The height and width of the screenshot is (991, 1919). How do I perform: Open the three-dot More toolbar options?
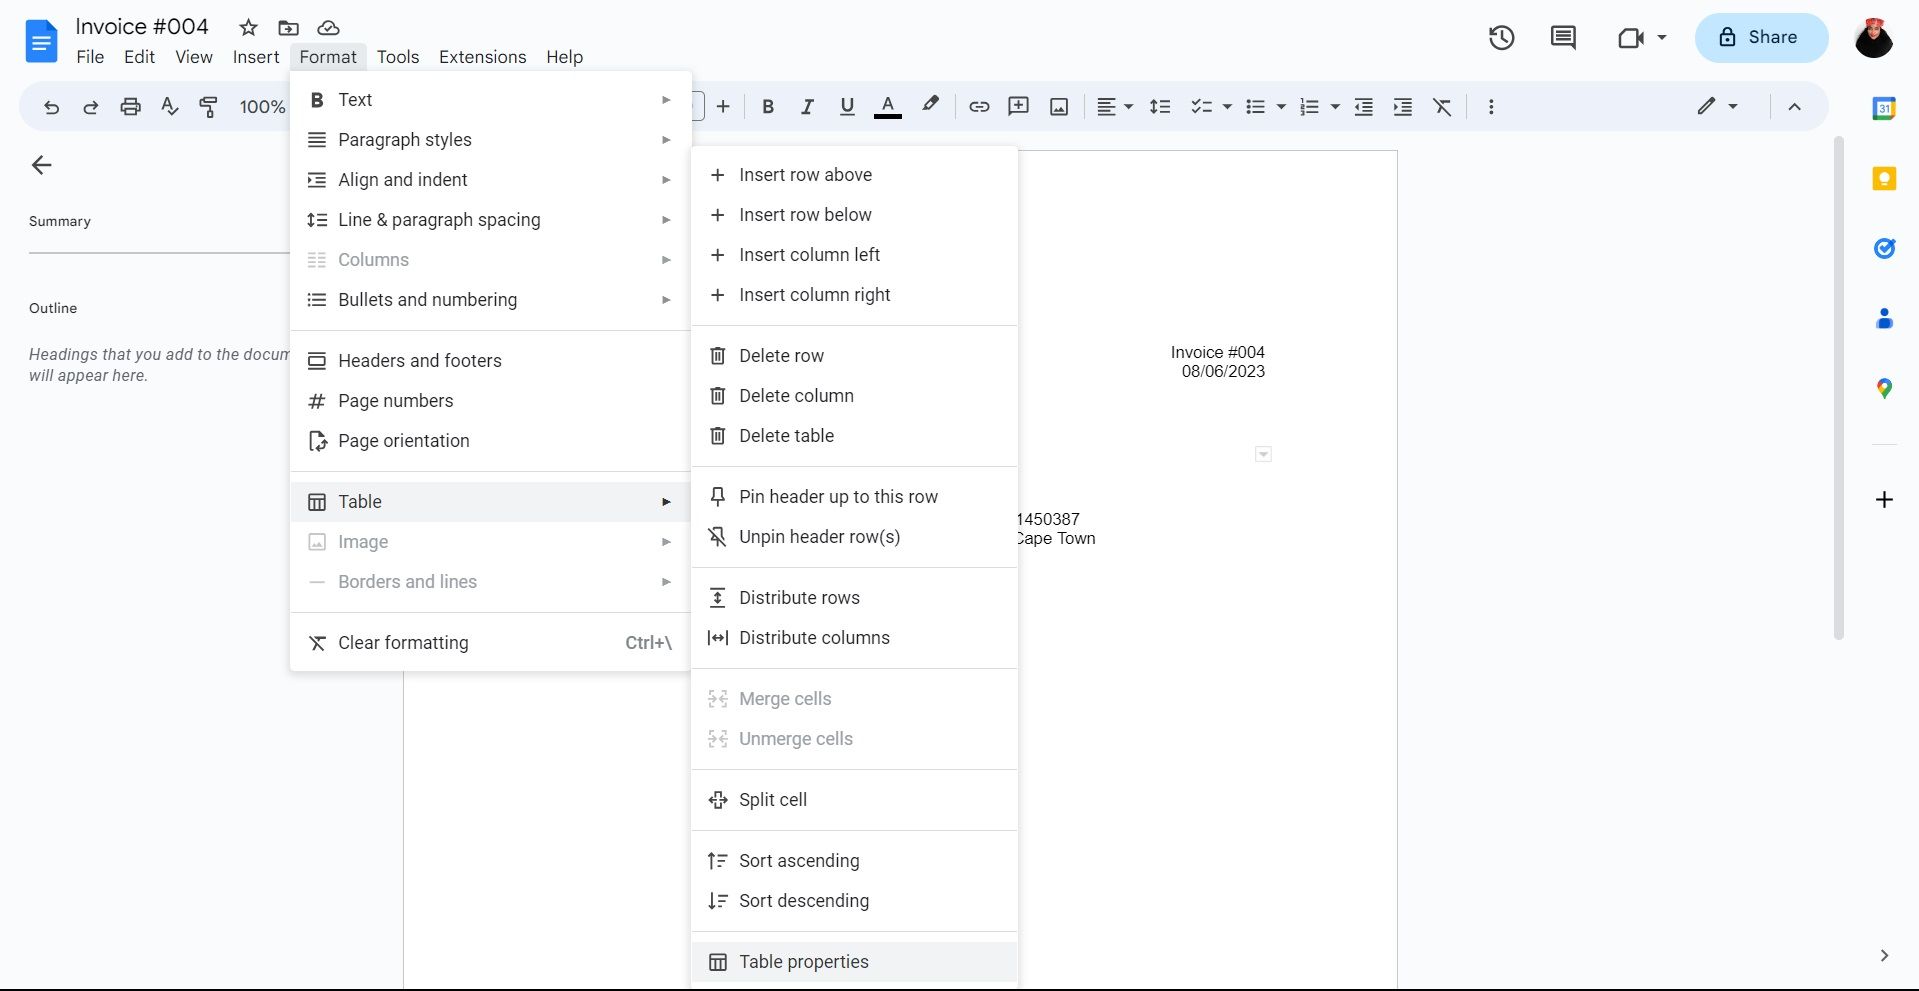pyautogui.click(x=1491, y=107)
